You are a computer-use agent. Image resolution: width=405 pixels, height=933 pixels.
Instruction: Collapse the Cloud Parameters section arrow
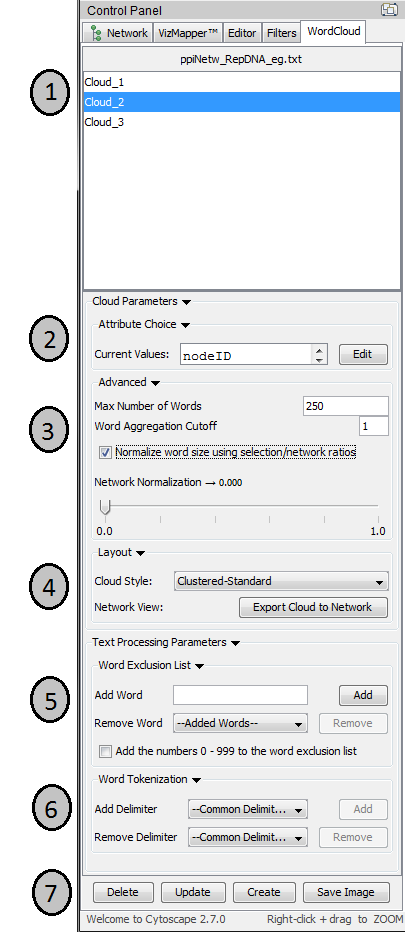point(186,302)
